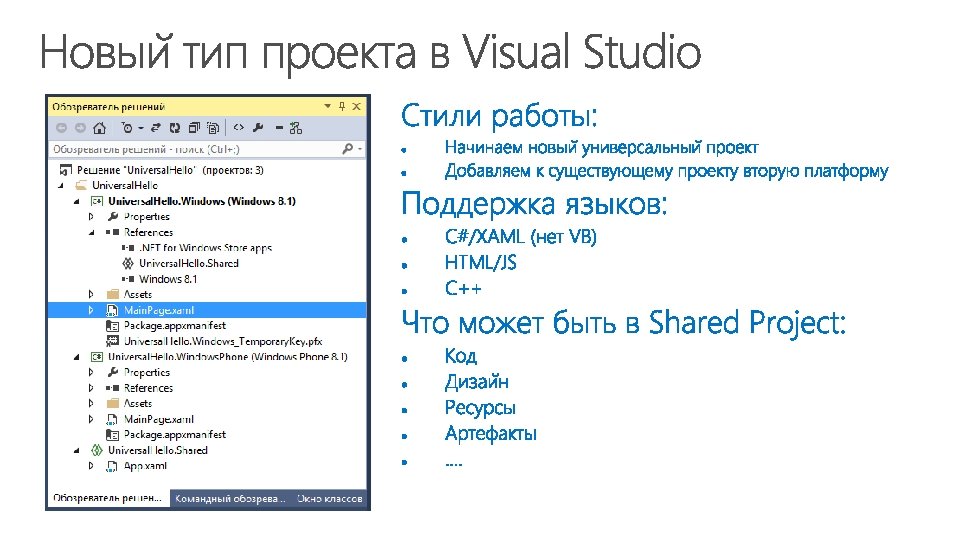Image resolution: width=960 pixels, height=540 pixels.
Task: Select Package.appxmanifest in the Windows project
Action: click(174, 326)
